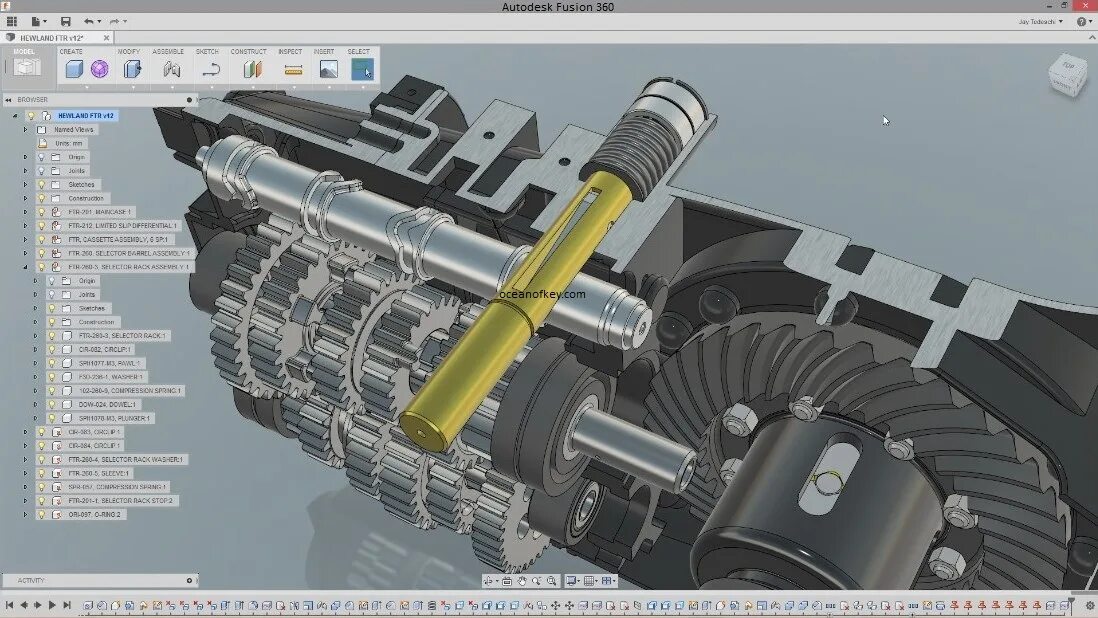Open Display Settings monitor icon
Screen dimensions: 1098x618
click(x=572, y=581)
